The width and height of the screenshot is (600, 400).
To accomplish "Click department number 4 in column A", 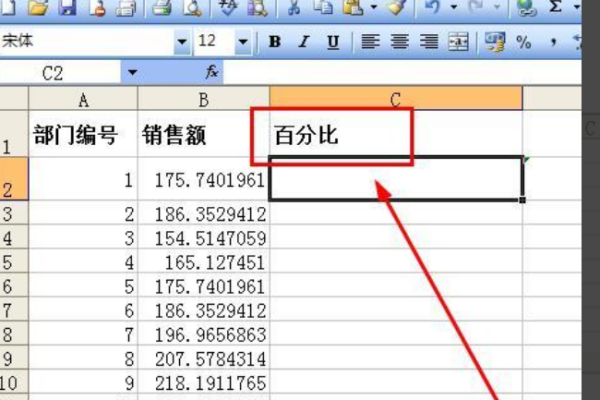I will [83, 261].
